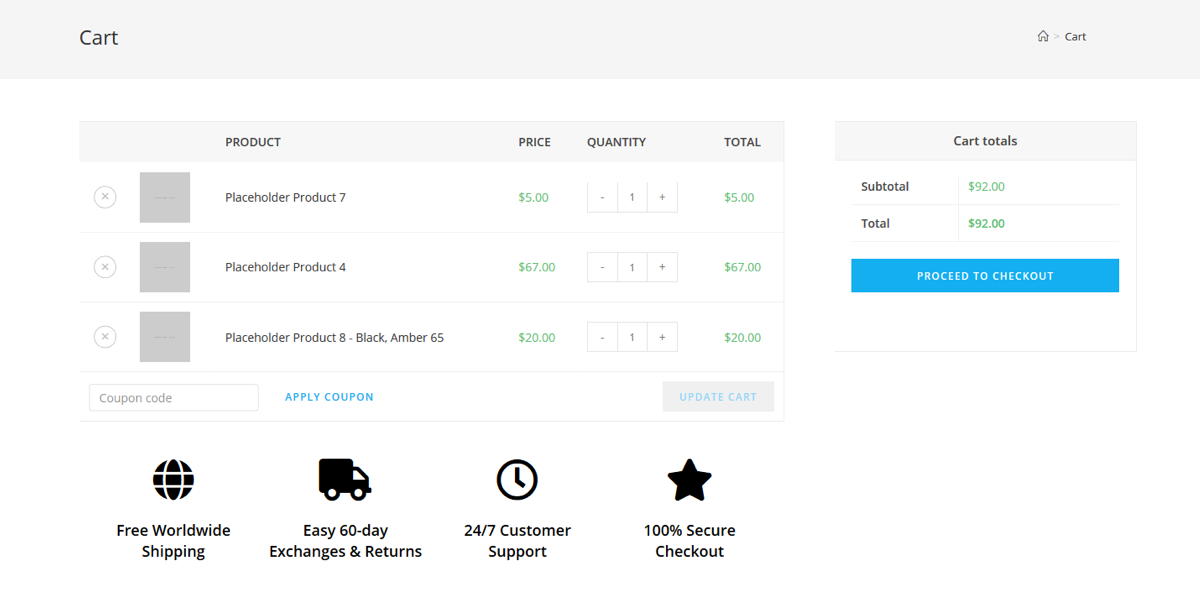The width and height of the screenshot is (1200, 600).
Task: Decrease quantity of Placeholder Product 7
Action: [x=602, y=198]
